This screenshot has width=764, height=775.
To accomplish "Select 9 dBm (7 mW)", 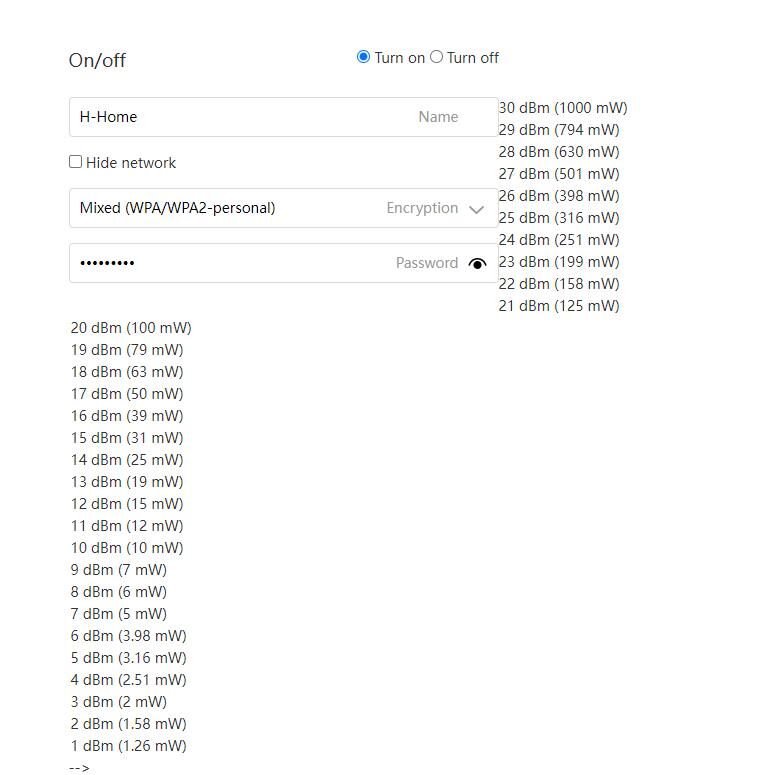I will point(119,570).
